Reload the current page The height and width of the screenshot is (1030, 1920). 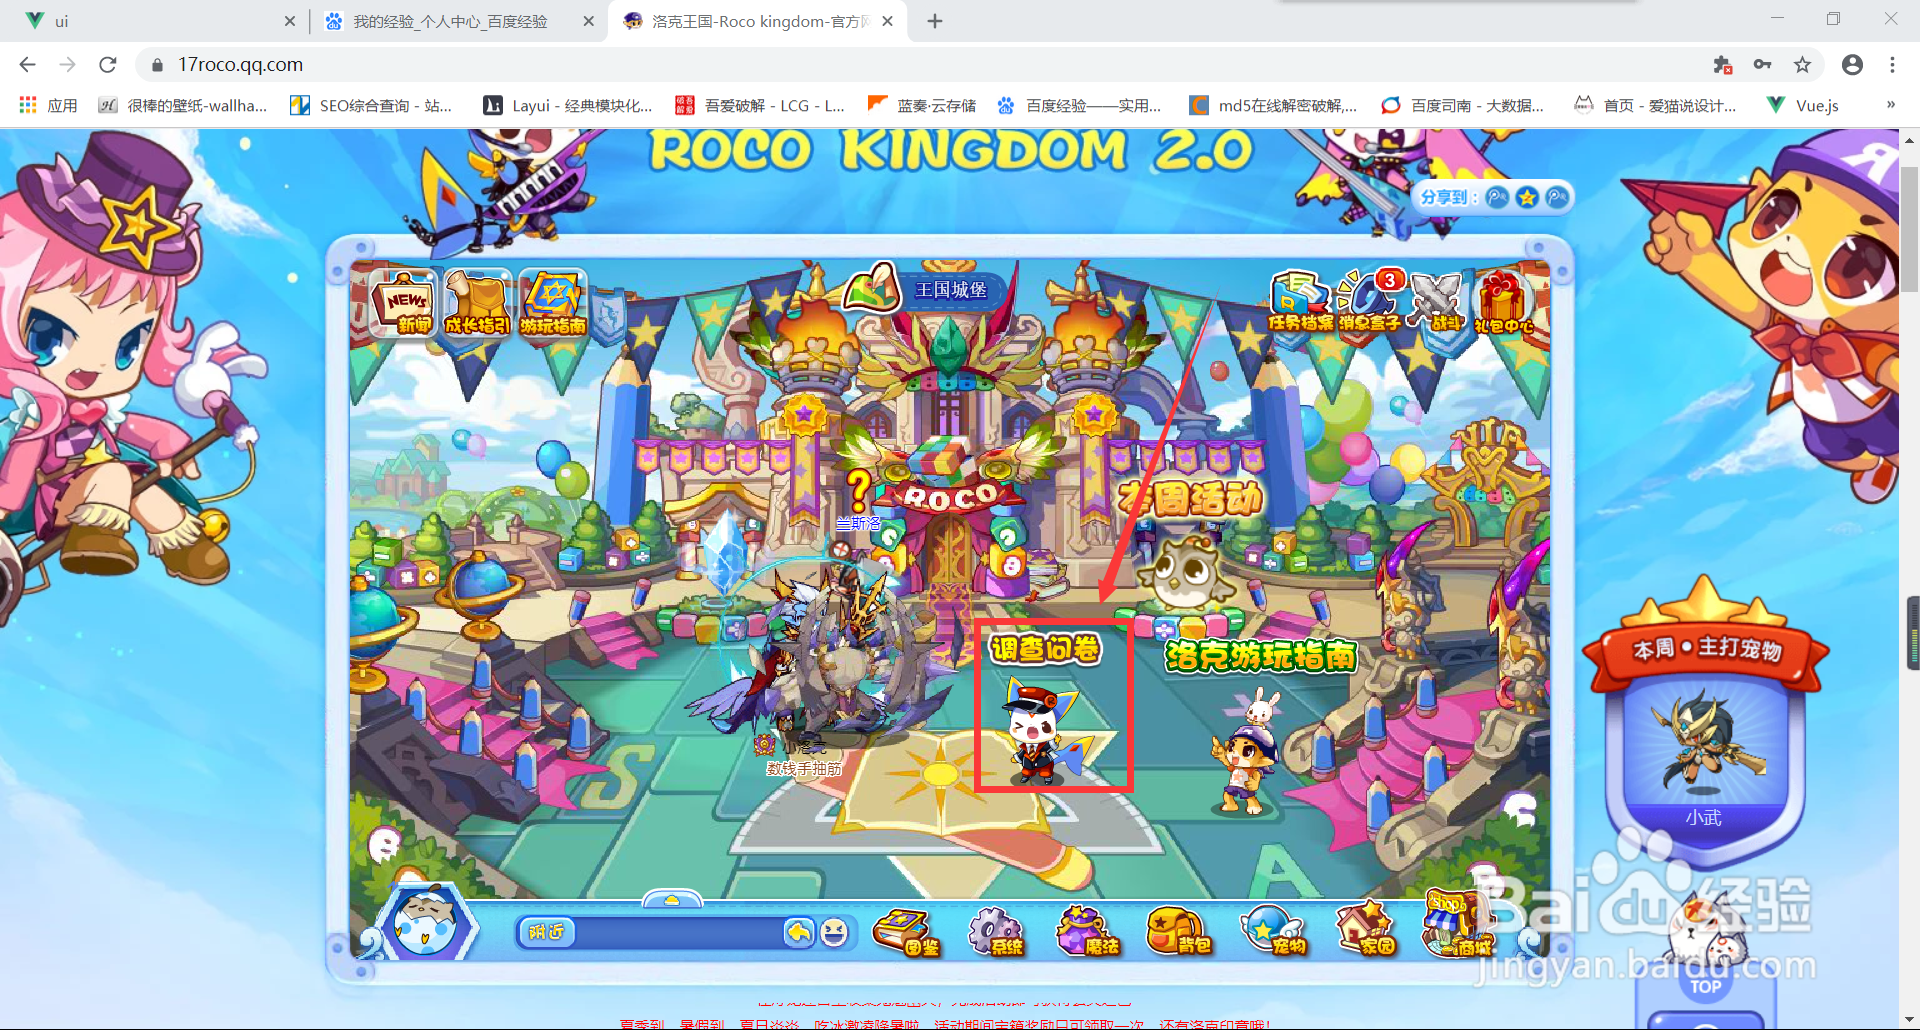click(108, 65)
